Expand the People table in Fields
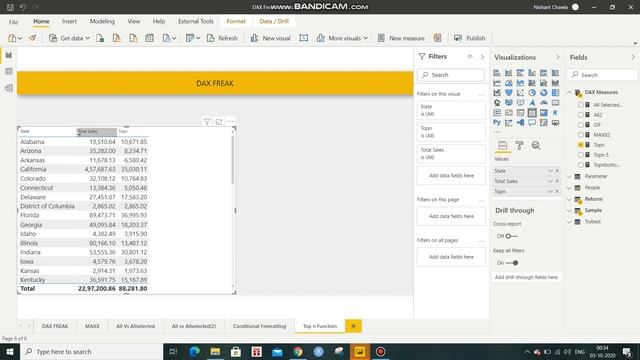Viewport: 640px width, 360px height. [x=570, y=188]
